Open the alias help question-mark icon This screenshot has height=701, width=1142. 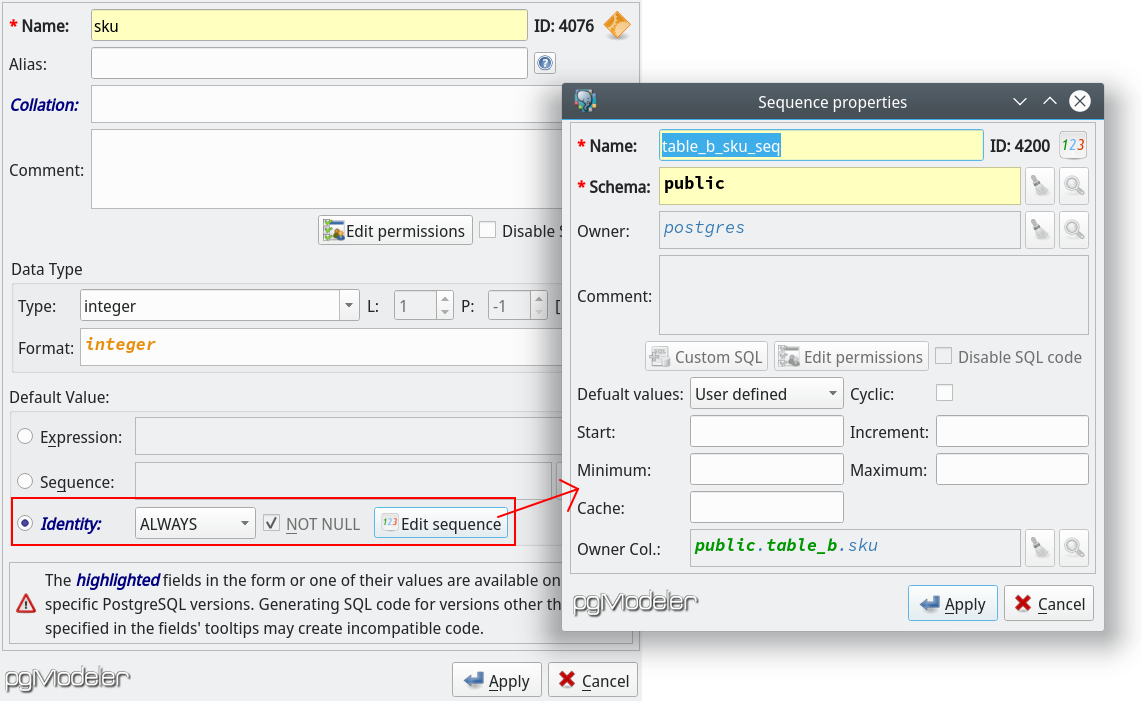[x=545, y=63]
